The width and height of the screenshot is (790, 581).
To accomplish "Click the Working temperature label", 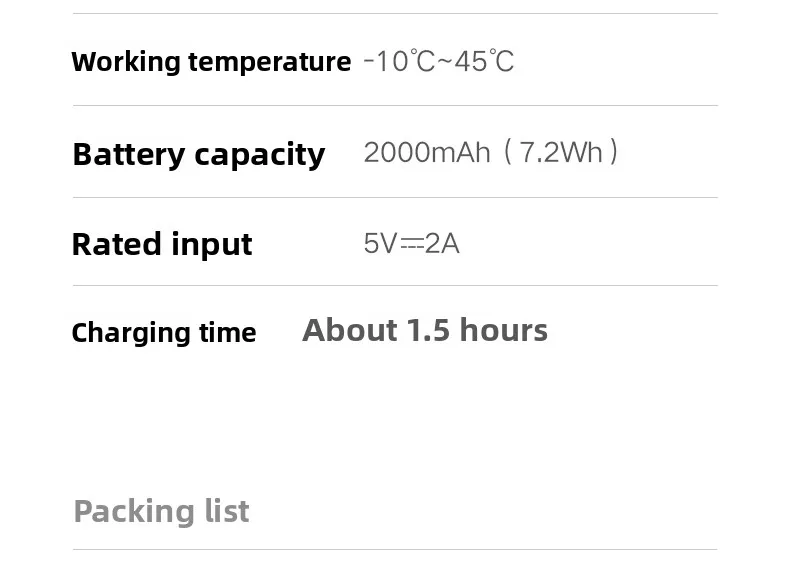I will pyautogui.click(x=211, y=62).
